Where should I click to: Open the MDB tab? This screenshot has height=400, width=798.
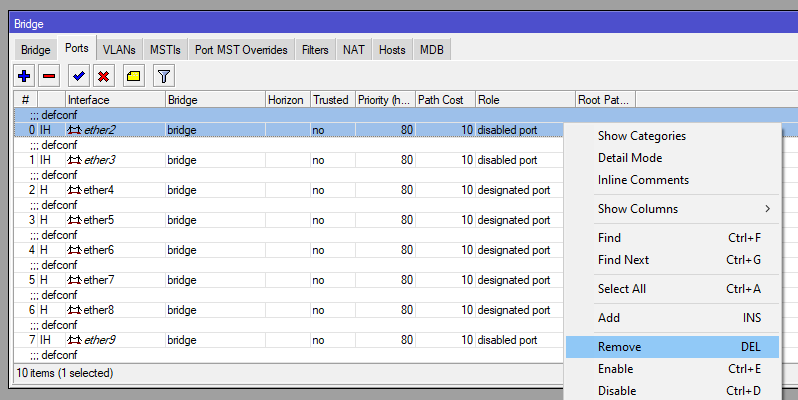coord(432,50)
